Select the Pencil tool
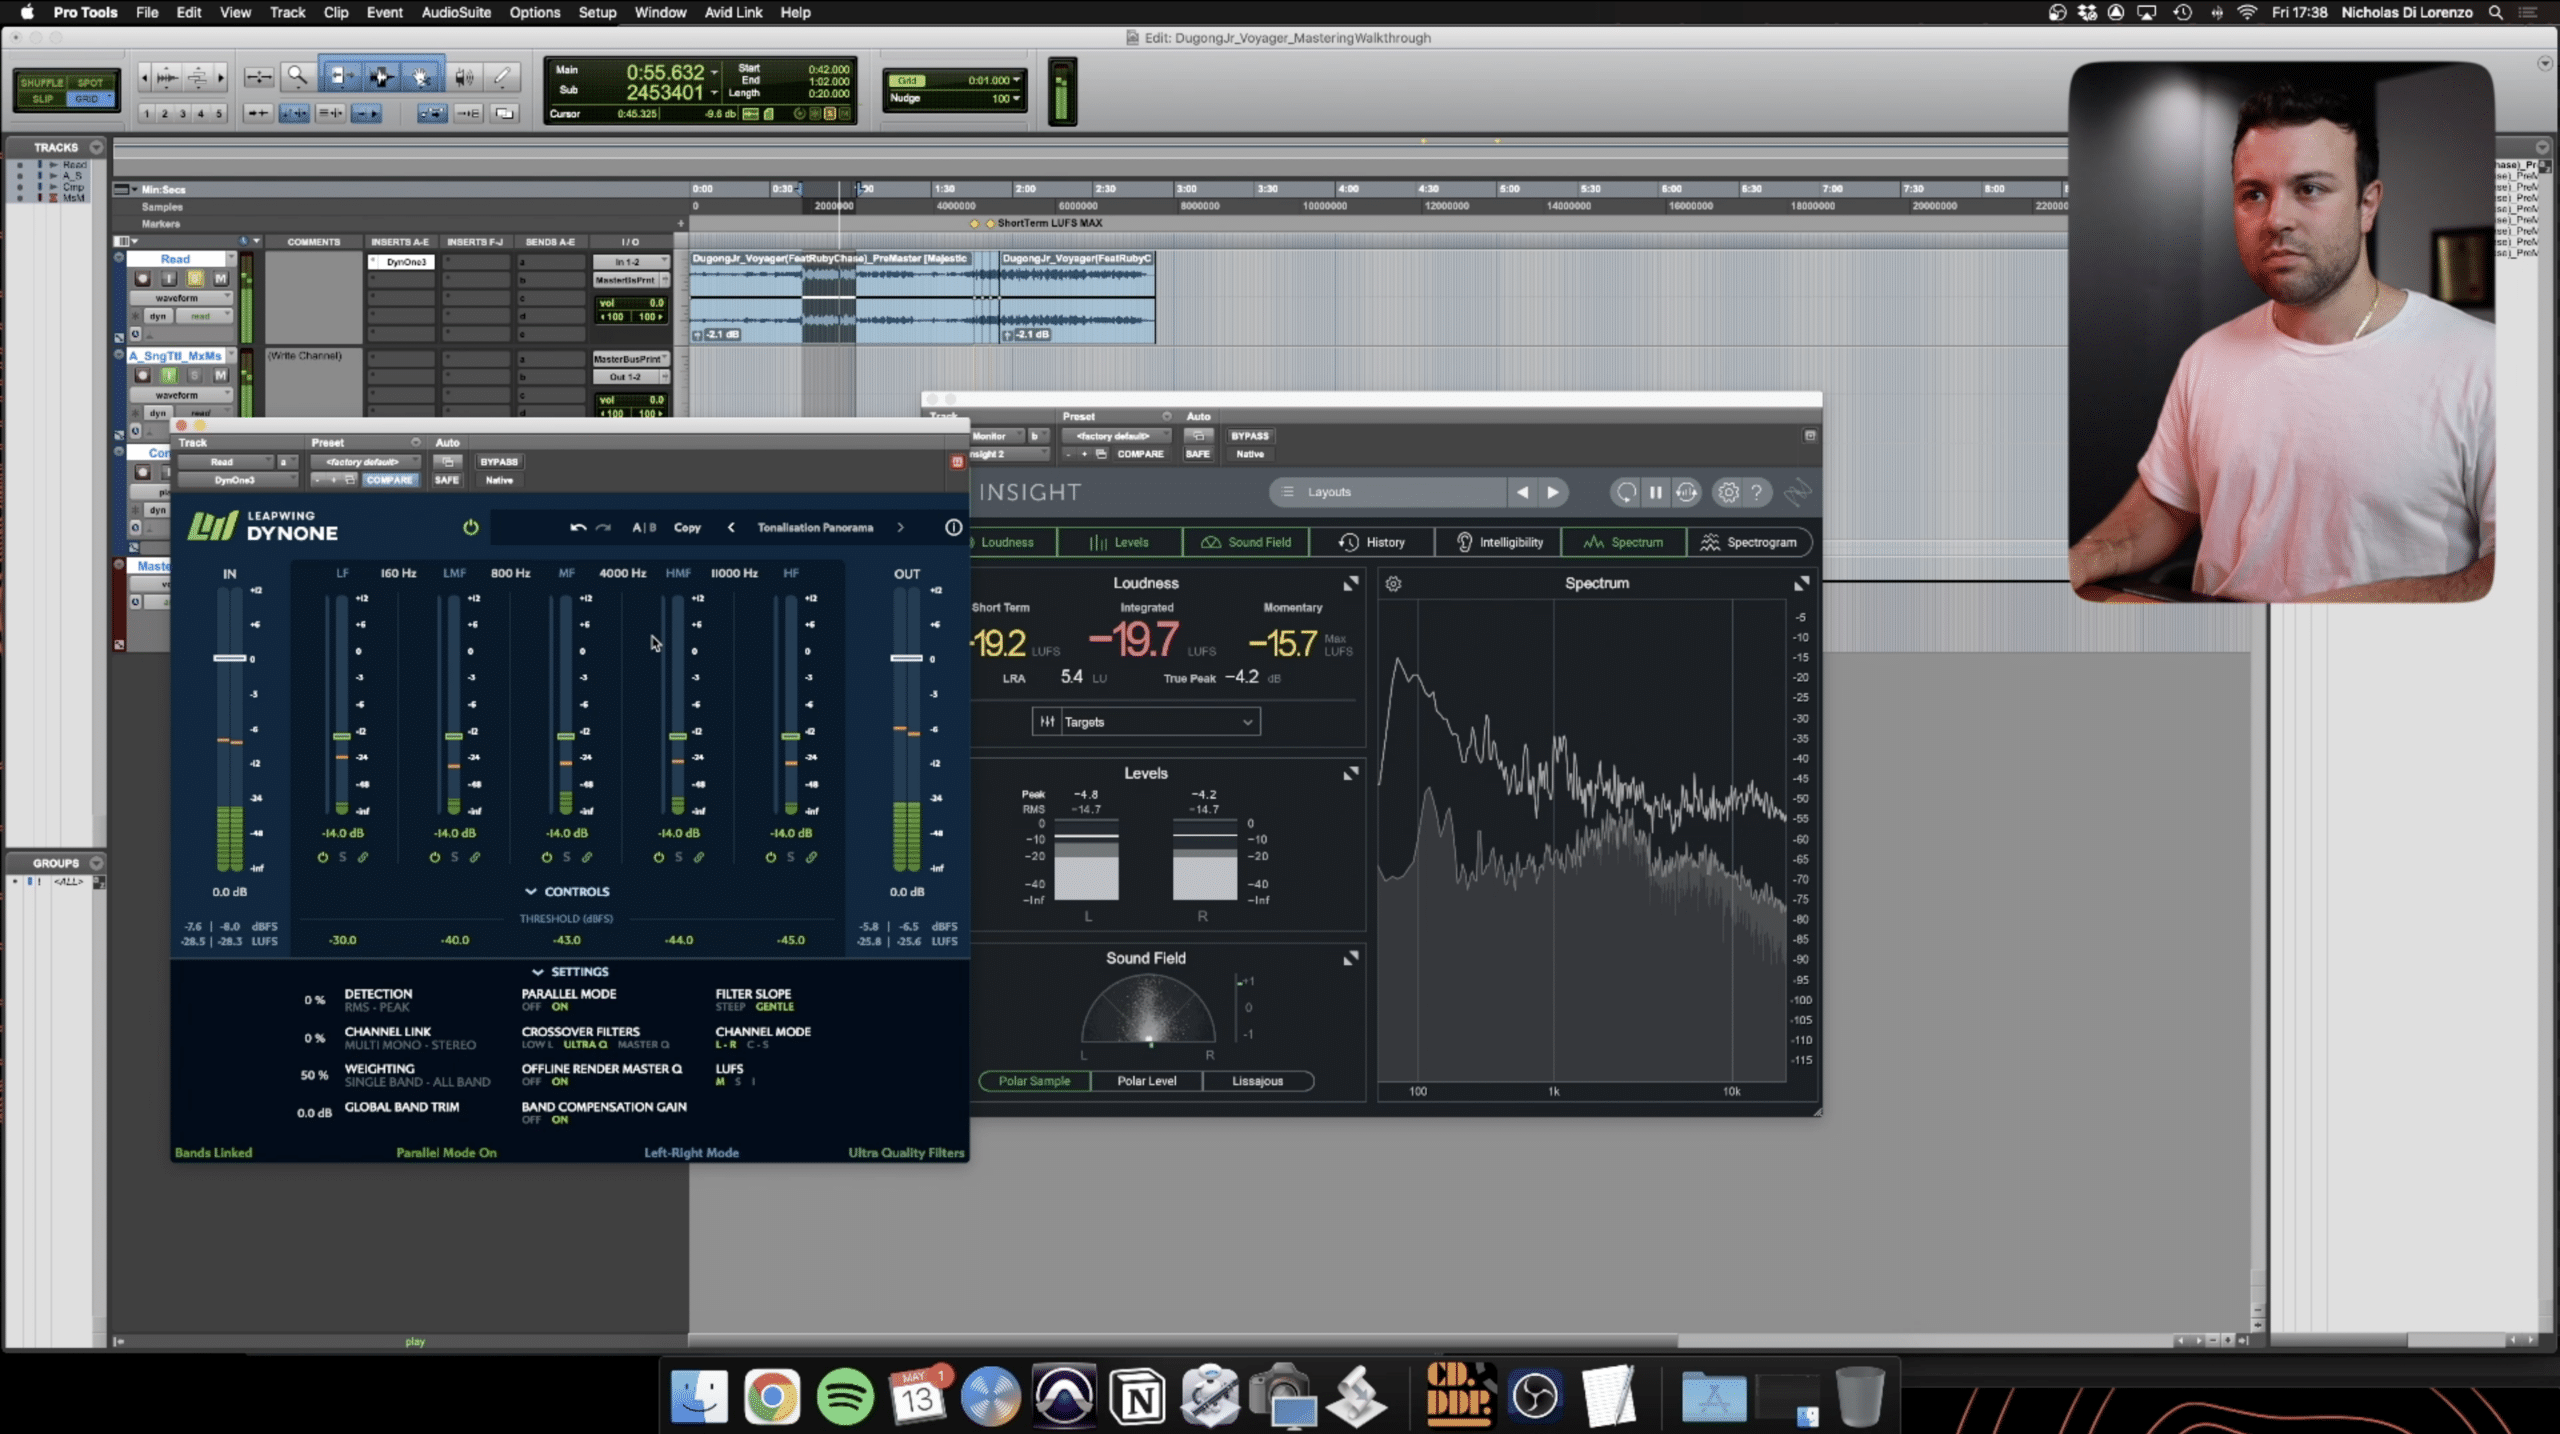Image resolution: width=2560 pixels, height=1434 pixels. tap(503, 76)
